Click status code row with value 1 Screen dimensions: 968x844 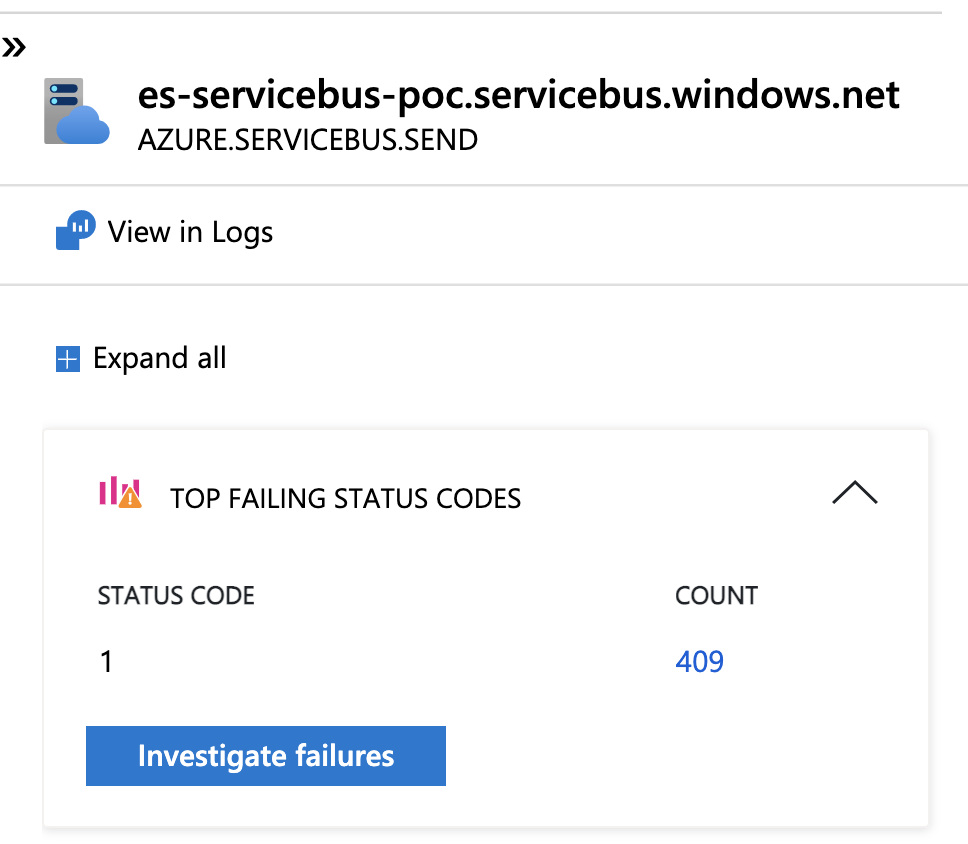(x=106, y=661)
